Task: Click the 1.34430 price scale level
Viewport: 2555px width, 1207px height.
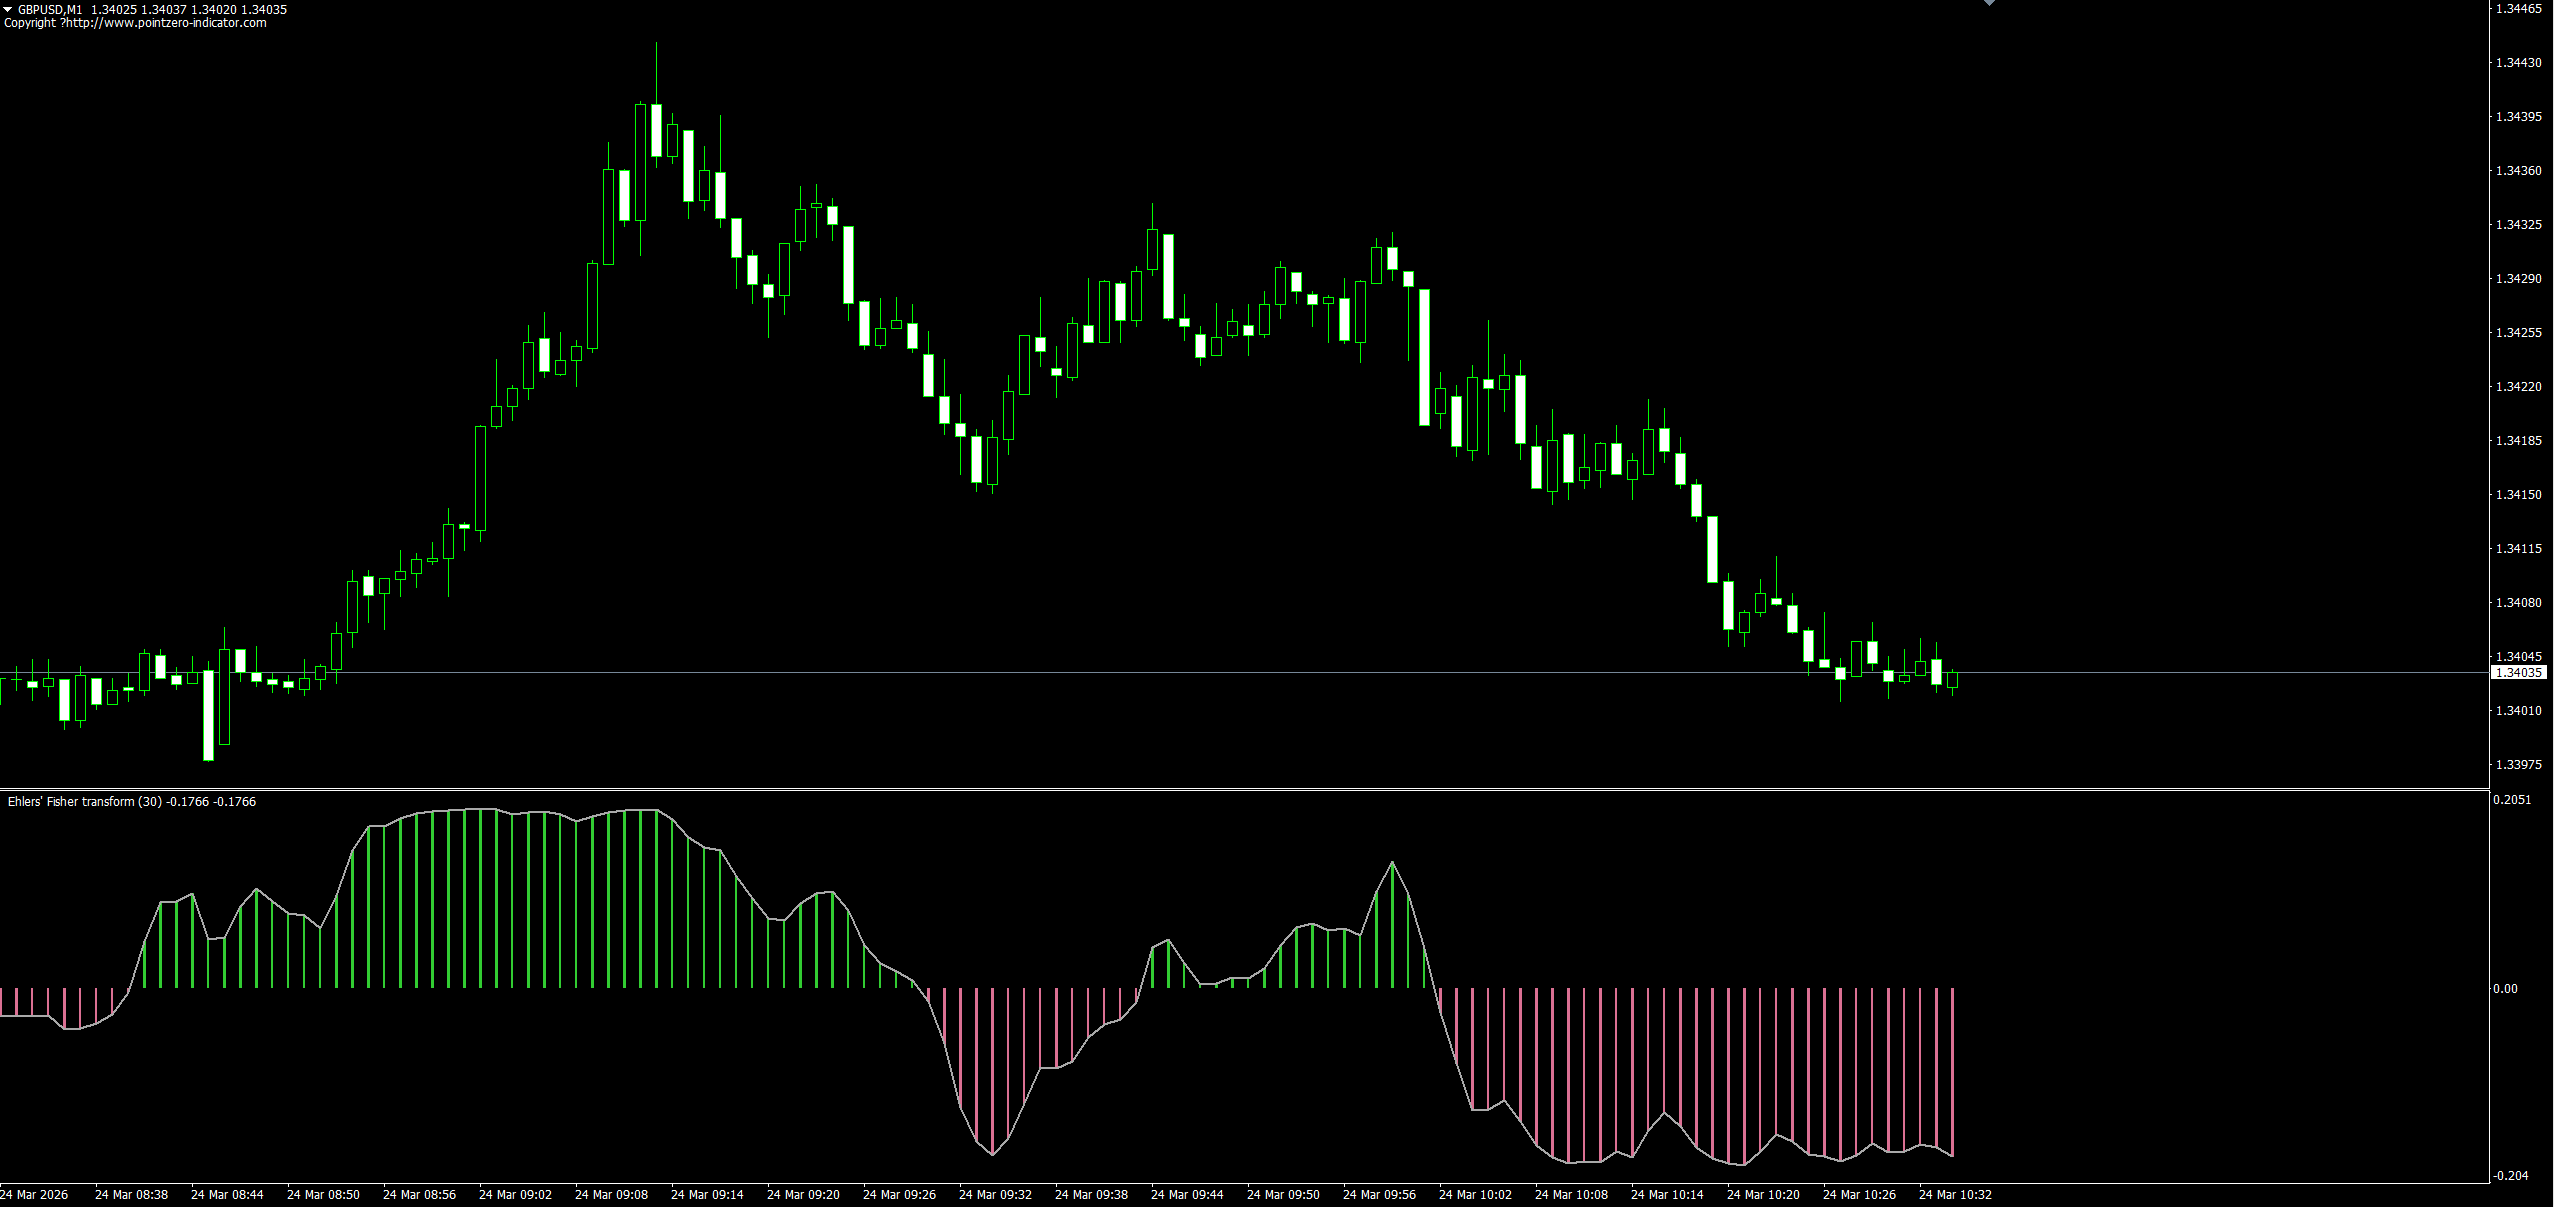Action: coord(2518,63)
